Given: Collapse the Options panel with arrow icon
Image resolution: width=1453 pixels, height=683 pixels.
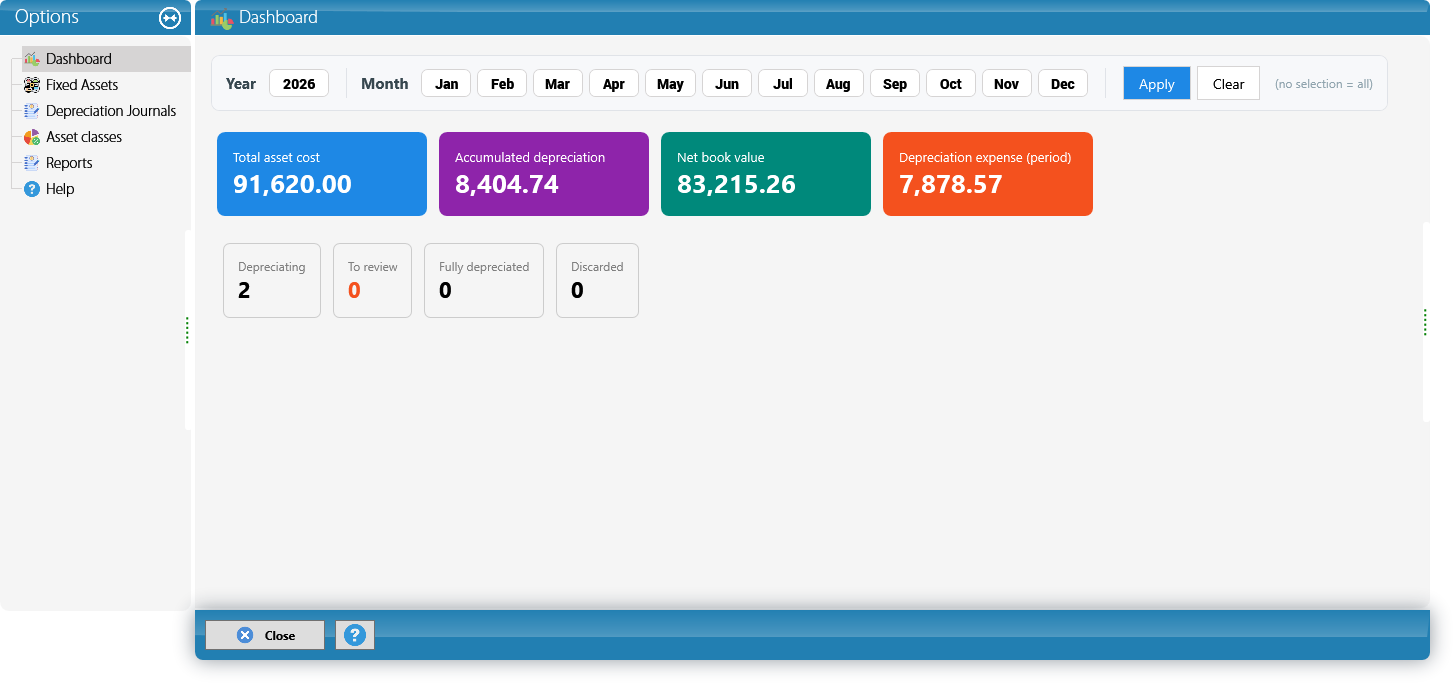Looking at the screenshot, I should tap(170, 18).
